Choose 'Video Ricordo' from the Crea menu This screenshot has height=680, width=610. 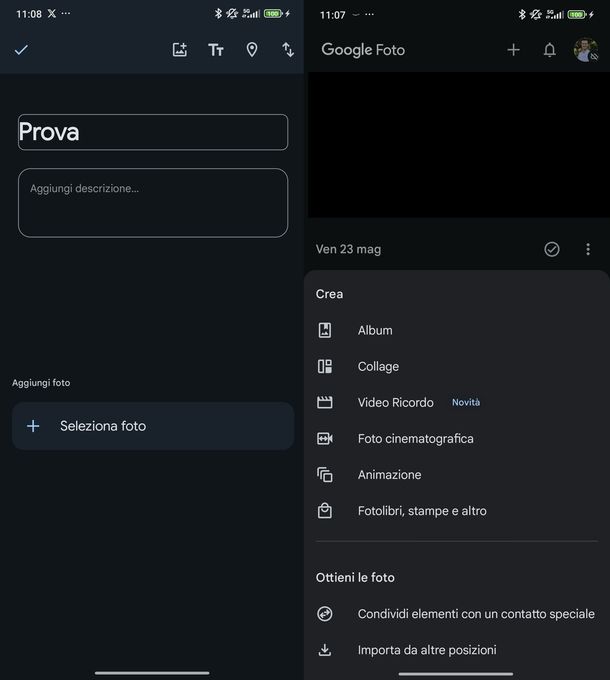pos(457,402)
